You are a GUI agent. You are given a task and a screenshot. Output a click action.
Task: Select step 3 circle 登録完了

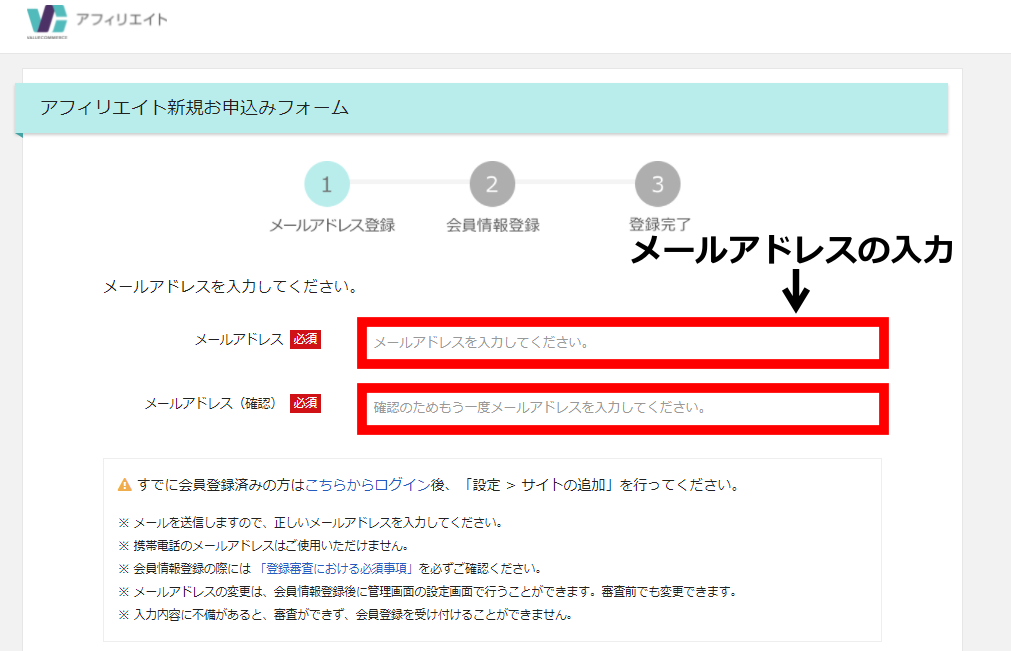coord(658,184)
